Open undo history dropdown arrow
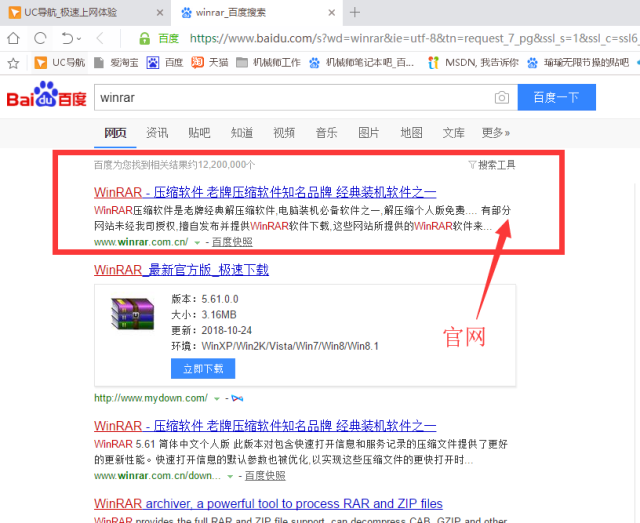 pyautogui.click(x=79, y=39)
